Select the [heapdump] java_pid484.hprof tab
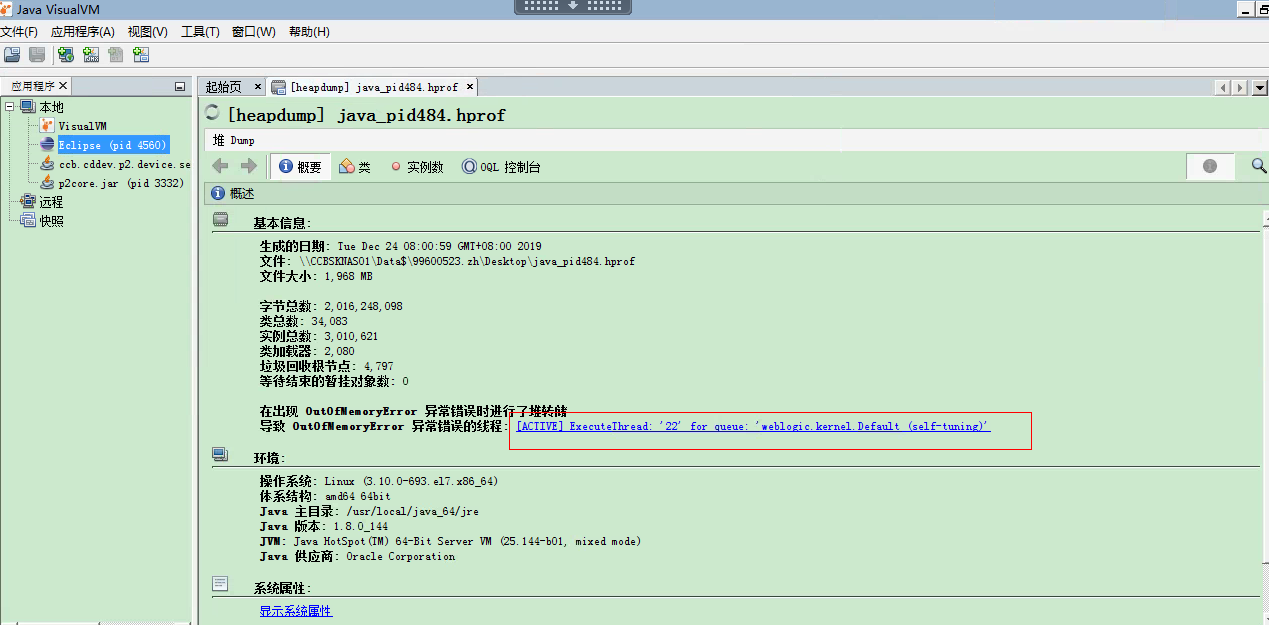The width and height of the screenshot is (1269, 625). tap(375, 87)
